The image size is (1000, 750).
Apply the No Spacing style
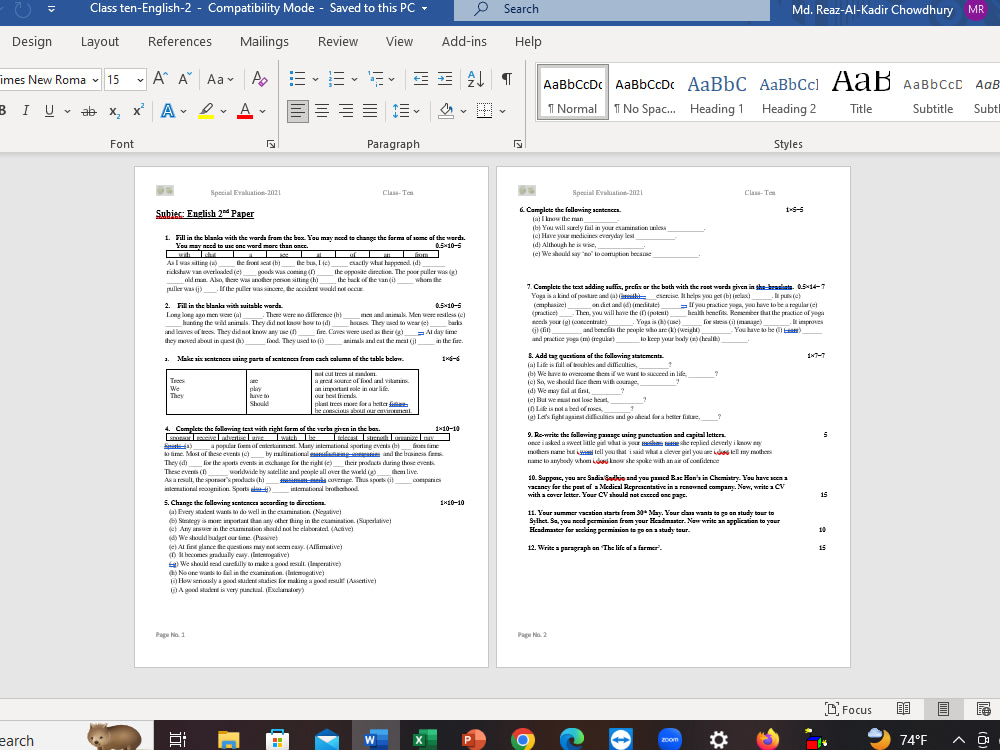tap(645, 93)
